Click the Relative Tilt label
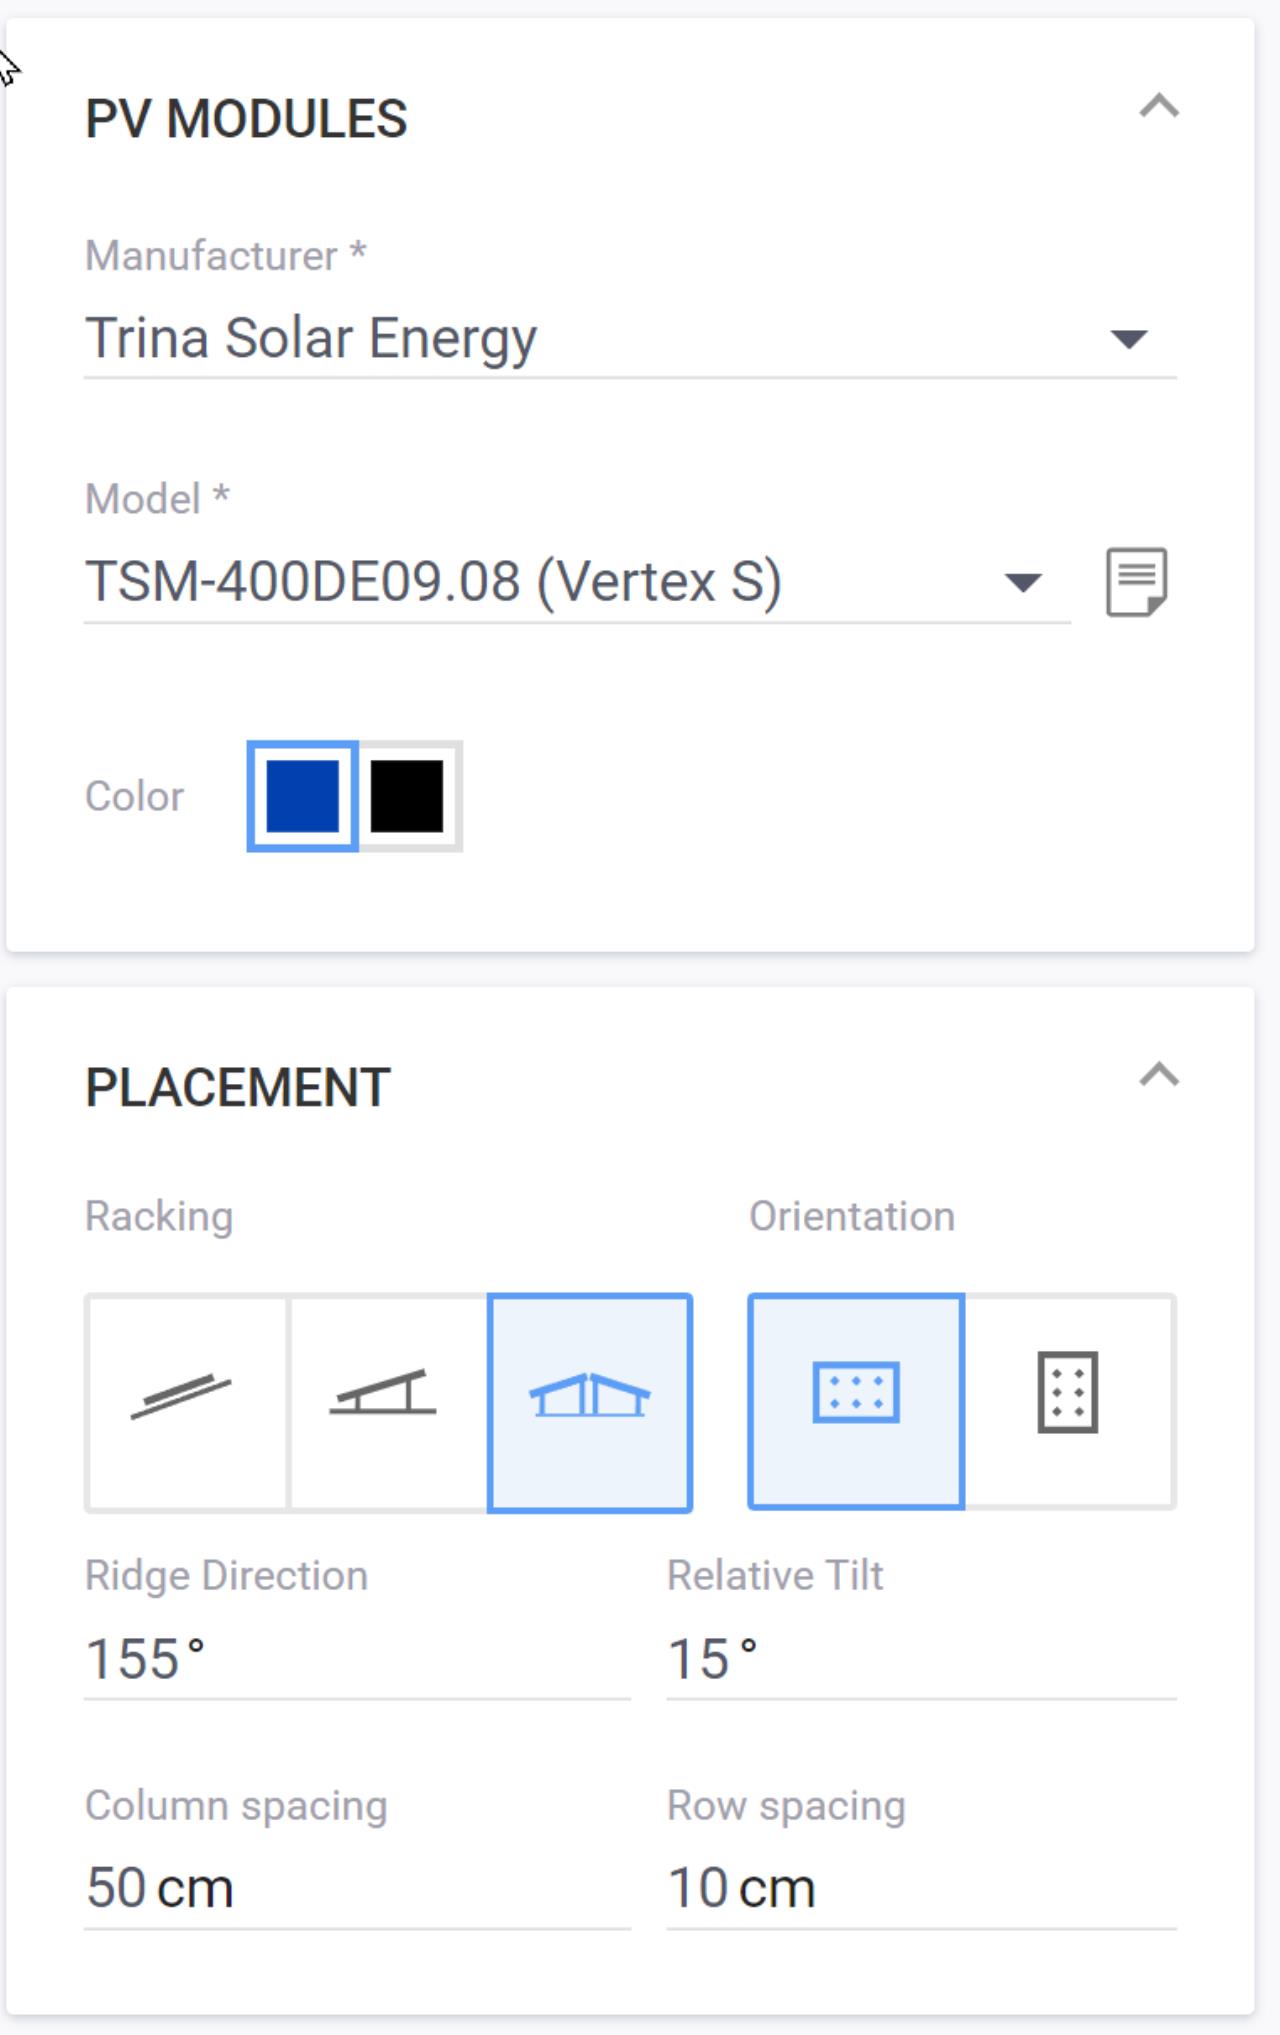Viewport: 1280px width, 2035px height. pyautogui.click(x=775, y=1576)
